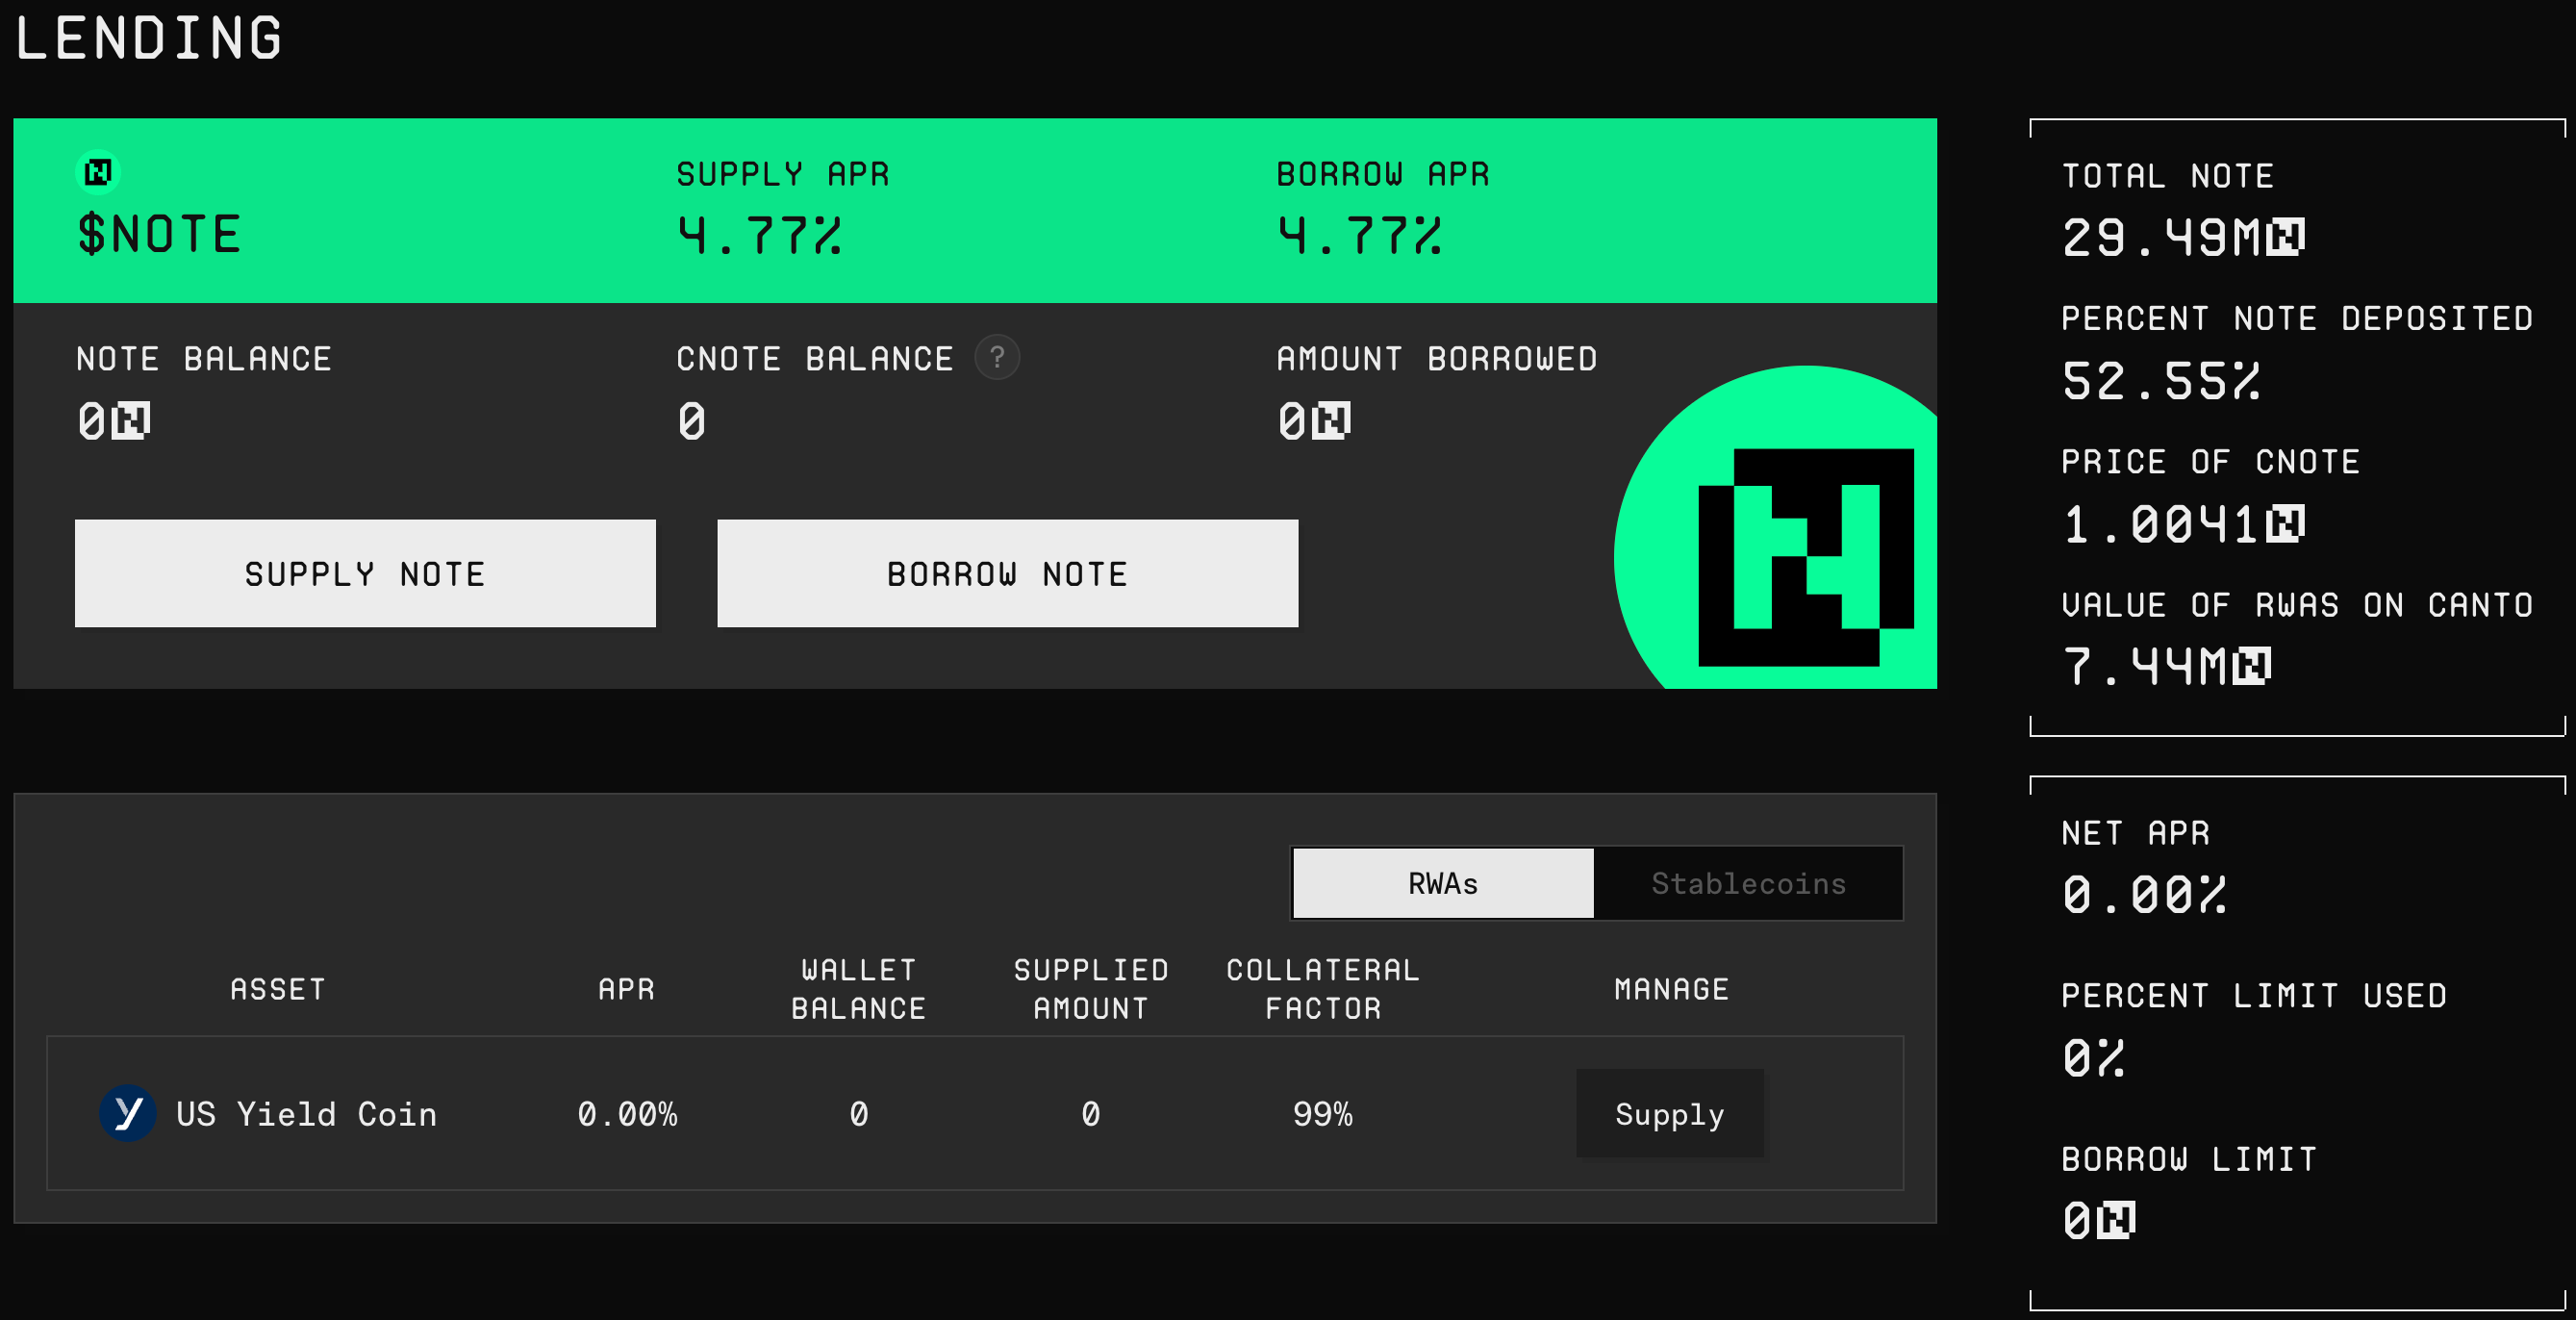The width and height of the screenshot is (2576, 1320).
Task: Click NOTE symbol next to Total Note value
Action: point(2286,238)
